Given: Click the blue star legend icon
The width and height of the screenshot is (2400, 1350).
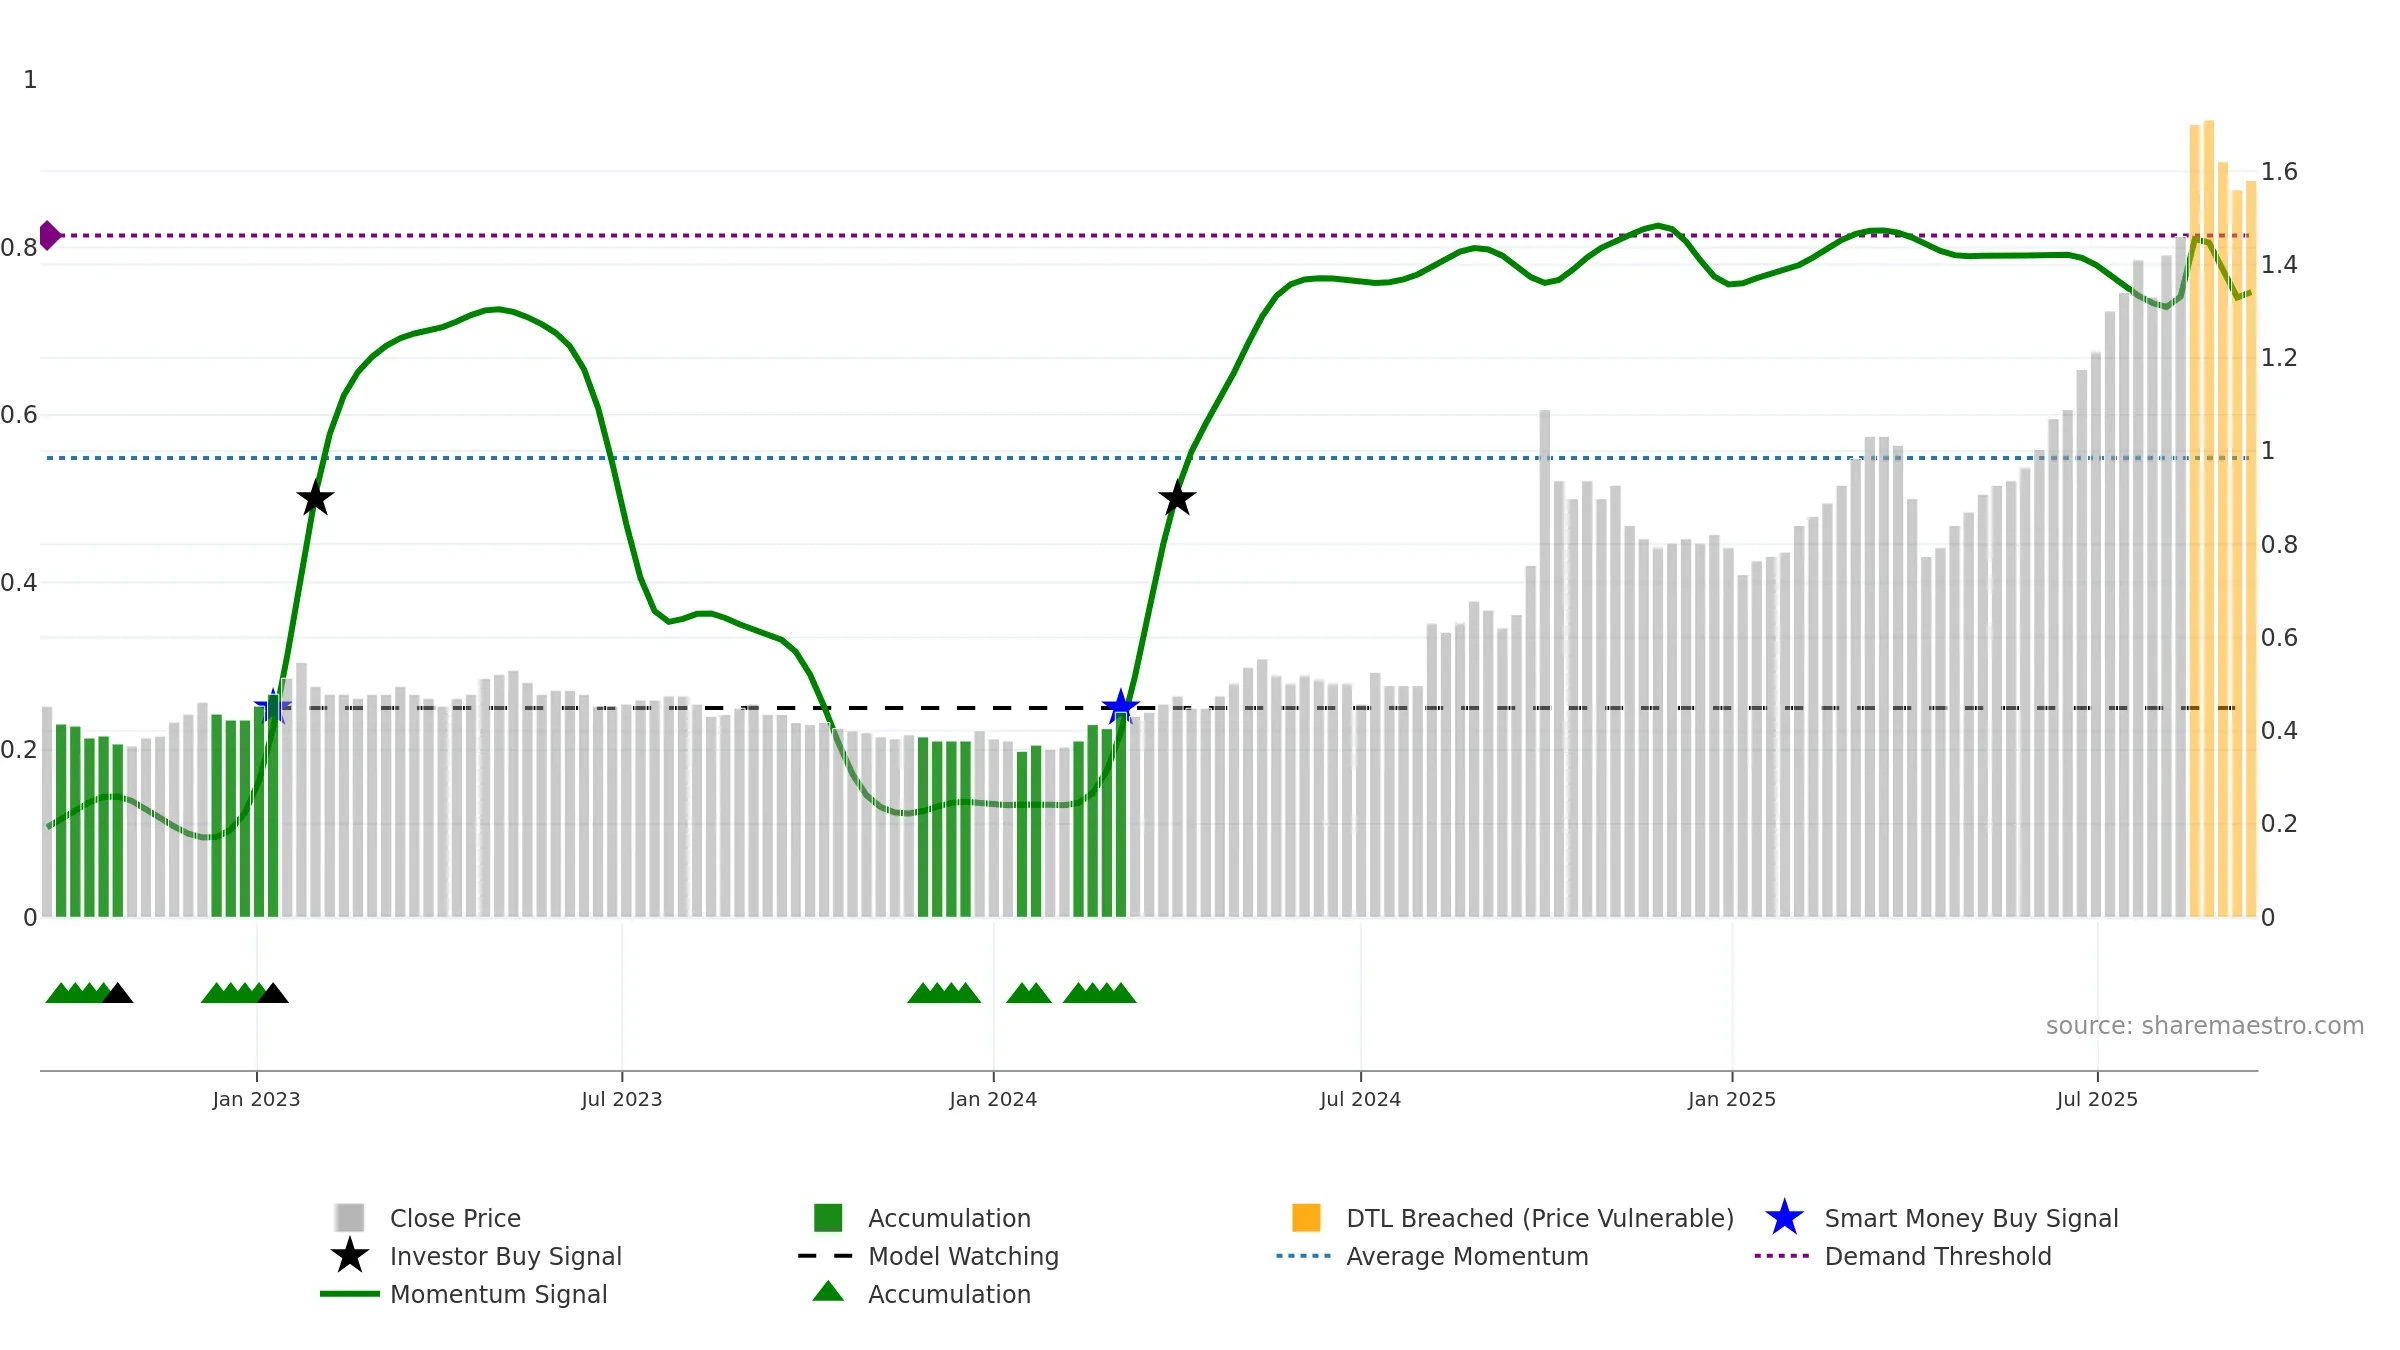Looking at the screenshot, I should (1784, 1217).
